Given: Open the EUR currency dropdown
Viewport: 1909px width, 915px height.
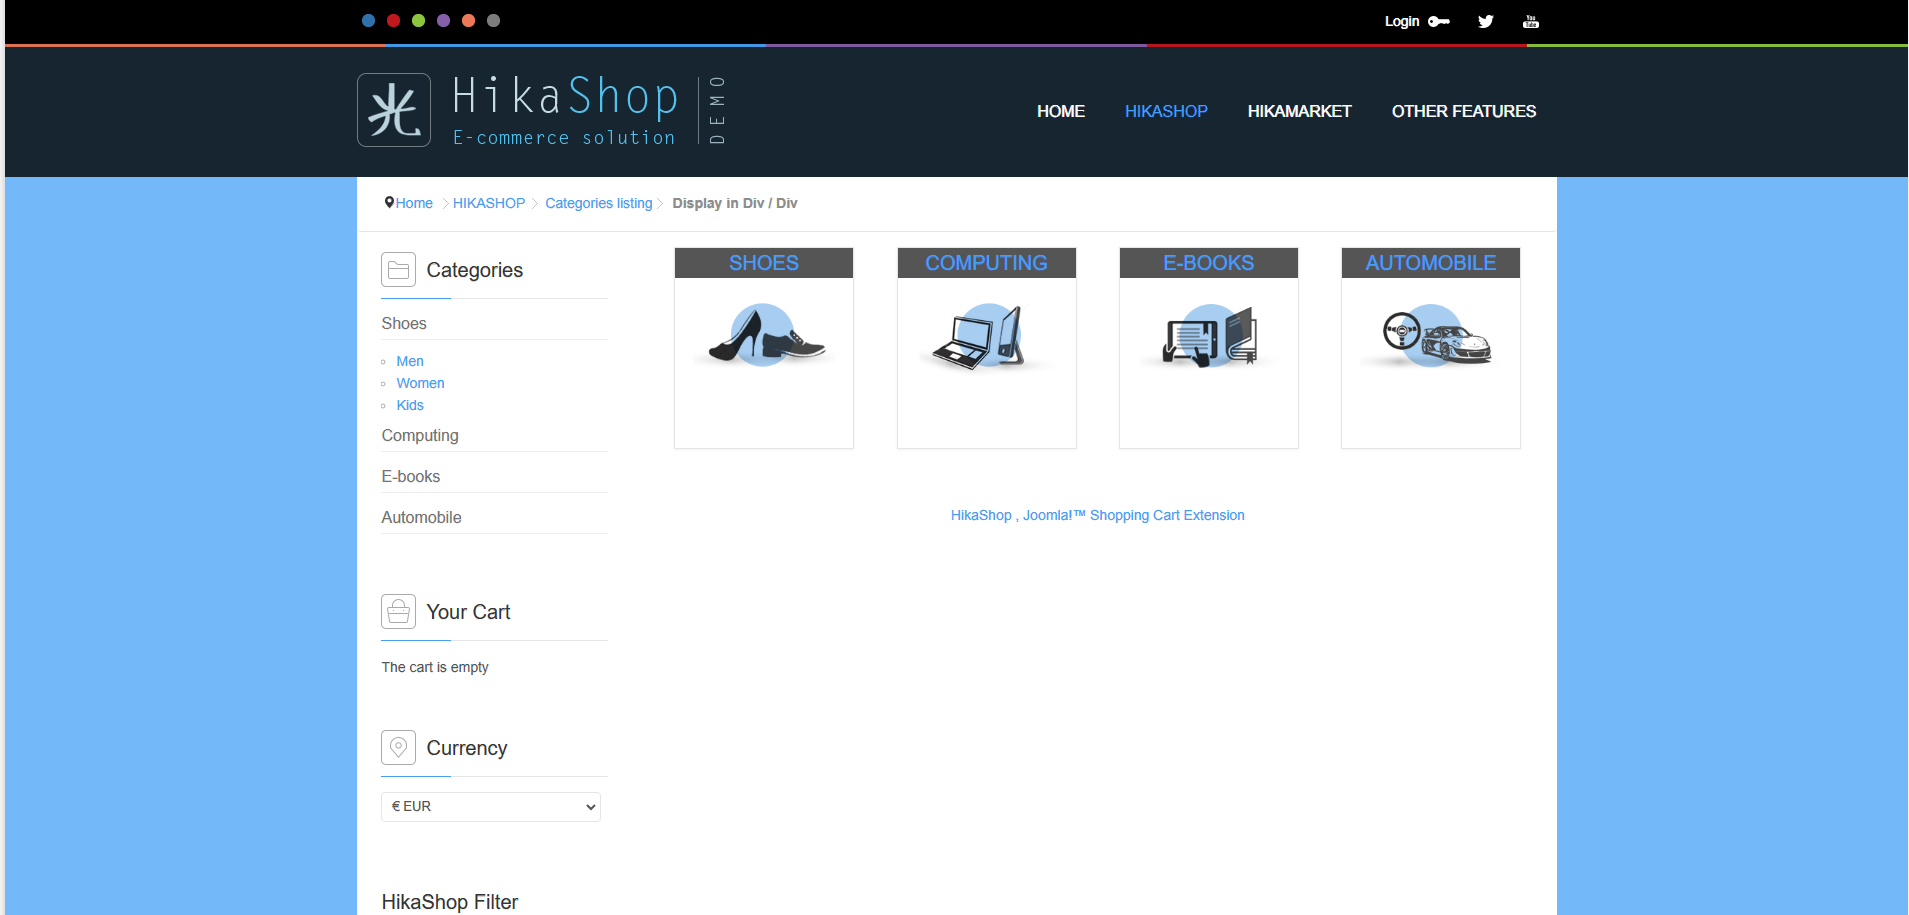Looking at the screenshot, I should [491, 807].
